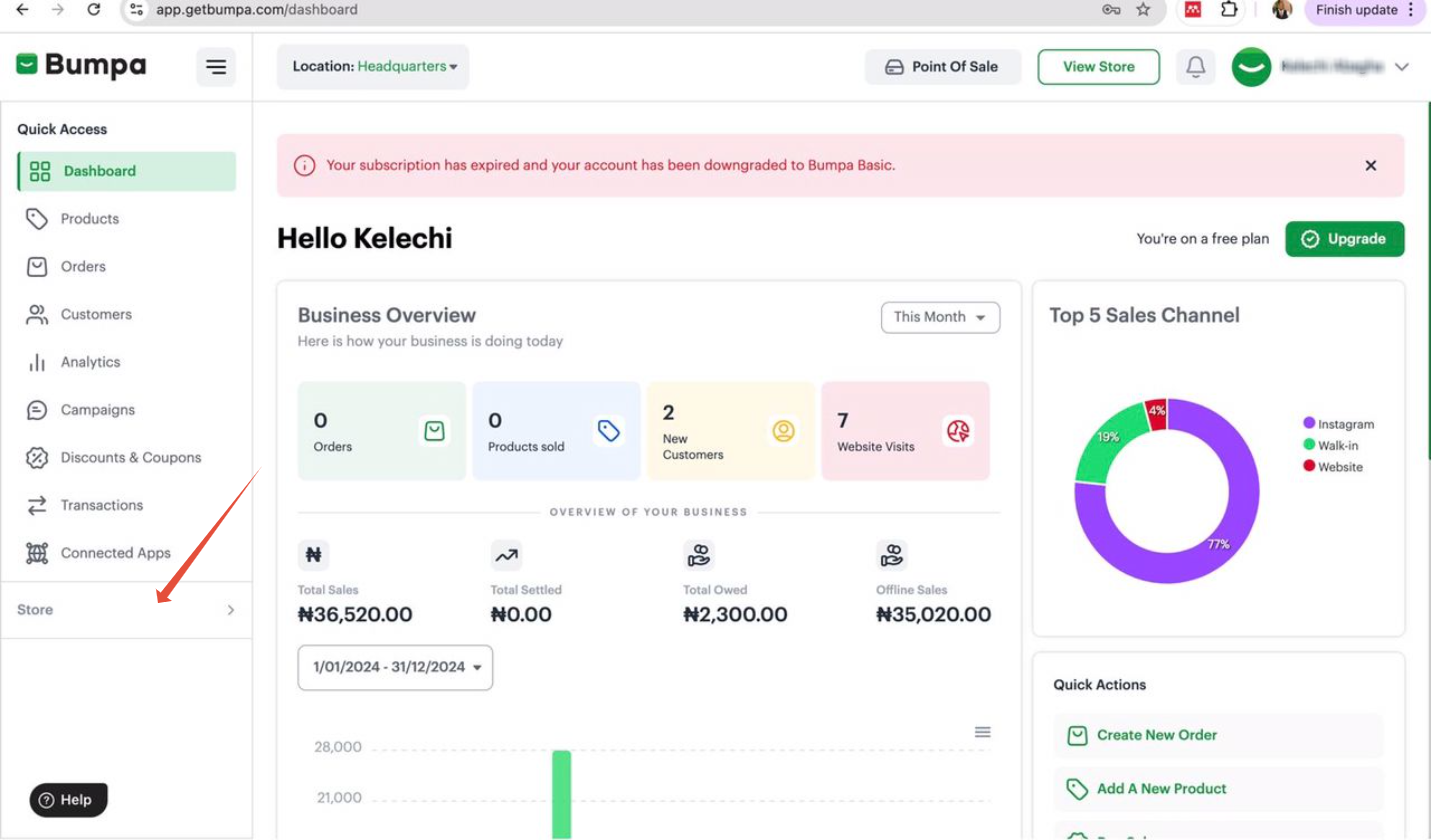Reload the page in the browser

click(x=93, y=9)
